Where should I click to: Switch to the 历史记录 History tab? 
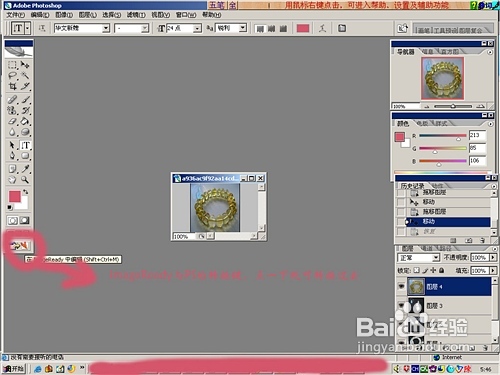412,186
